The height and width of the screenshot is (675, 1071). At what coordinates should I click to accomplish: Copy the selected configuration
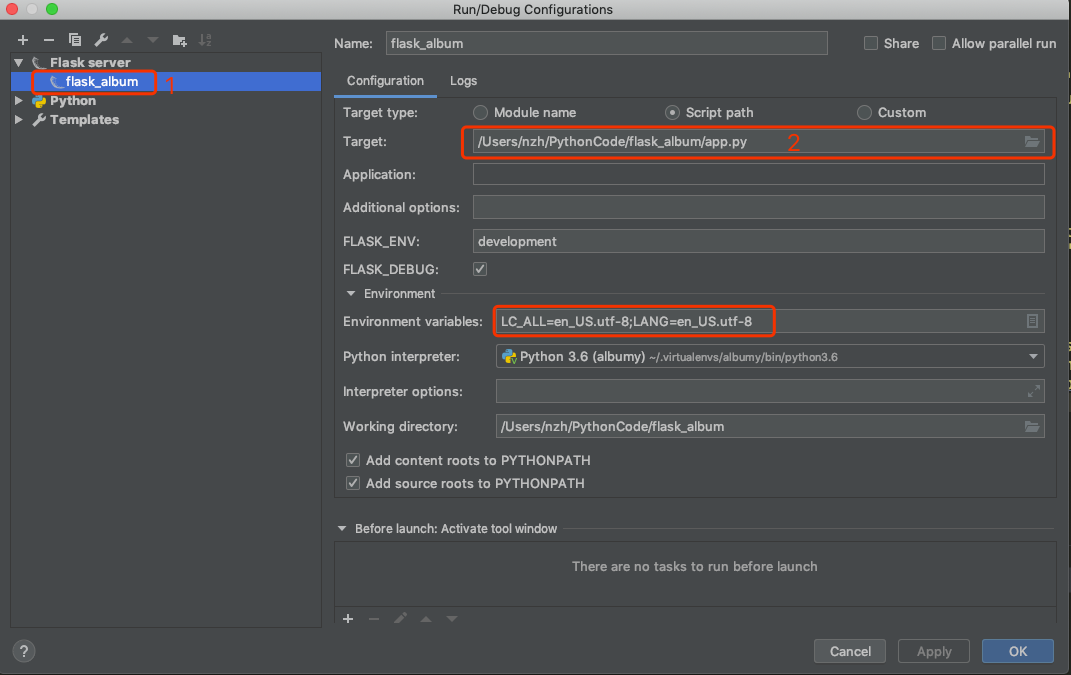(75, 40)
